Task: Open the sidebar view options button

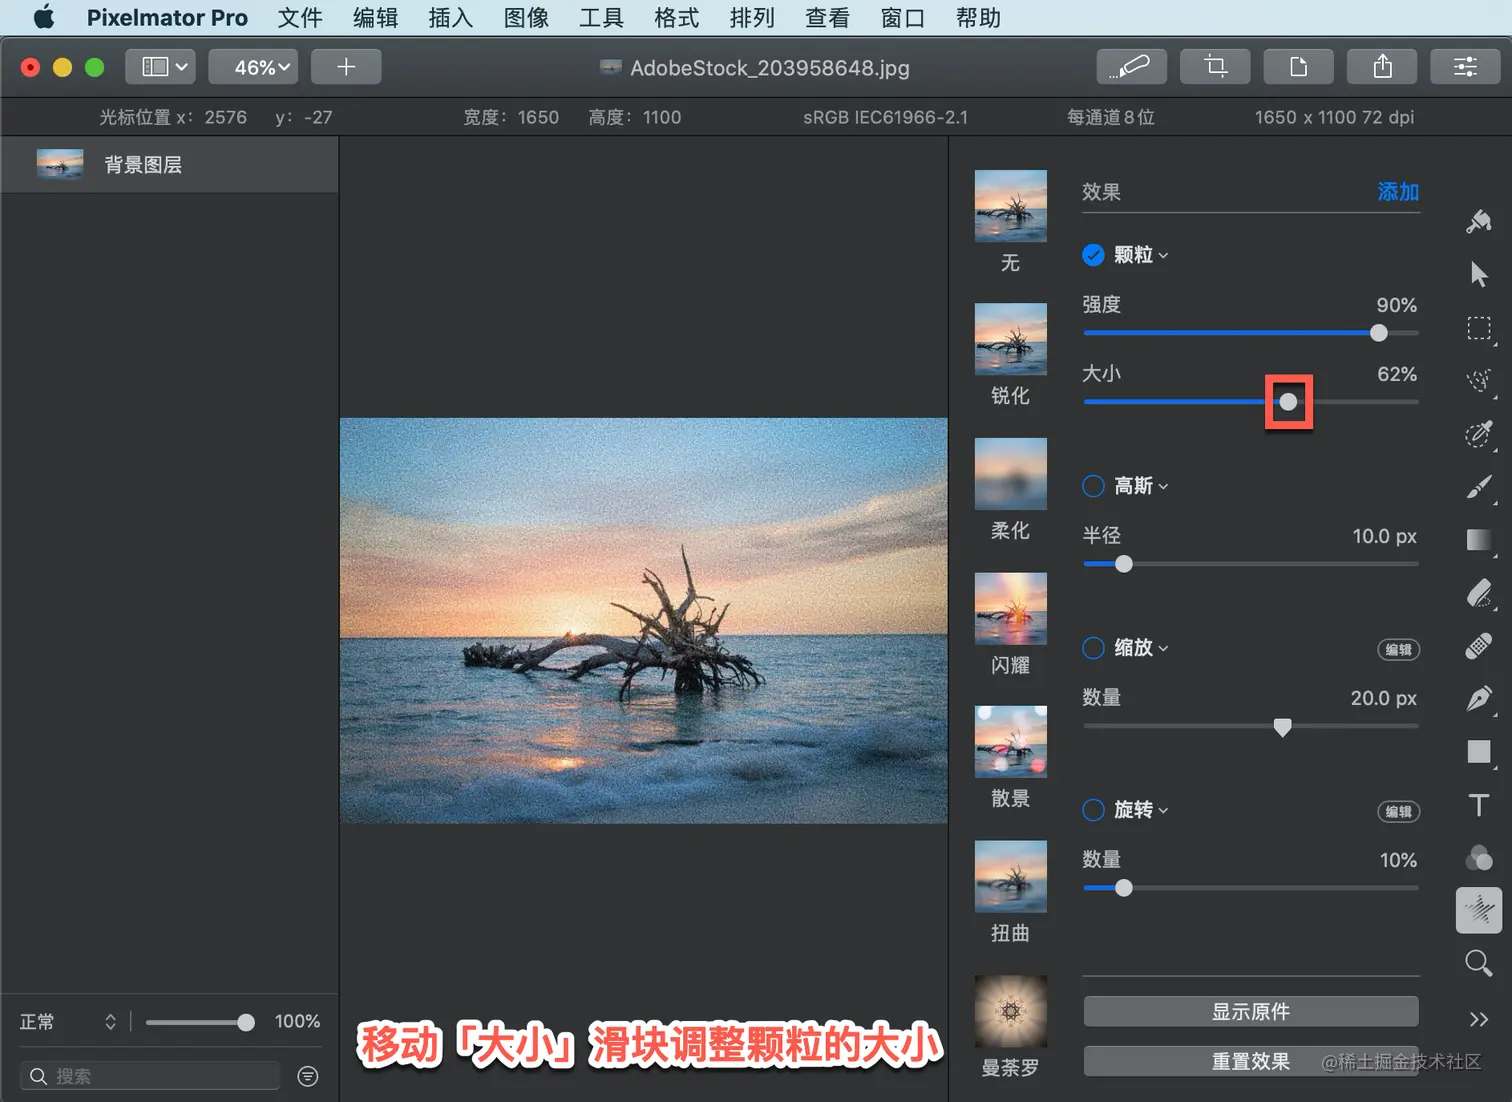Action: pyautogui.click(x=161, y=67)
